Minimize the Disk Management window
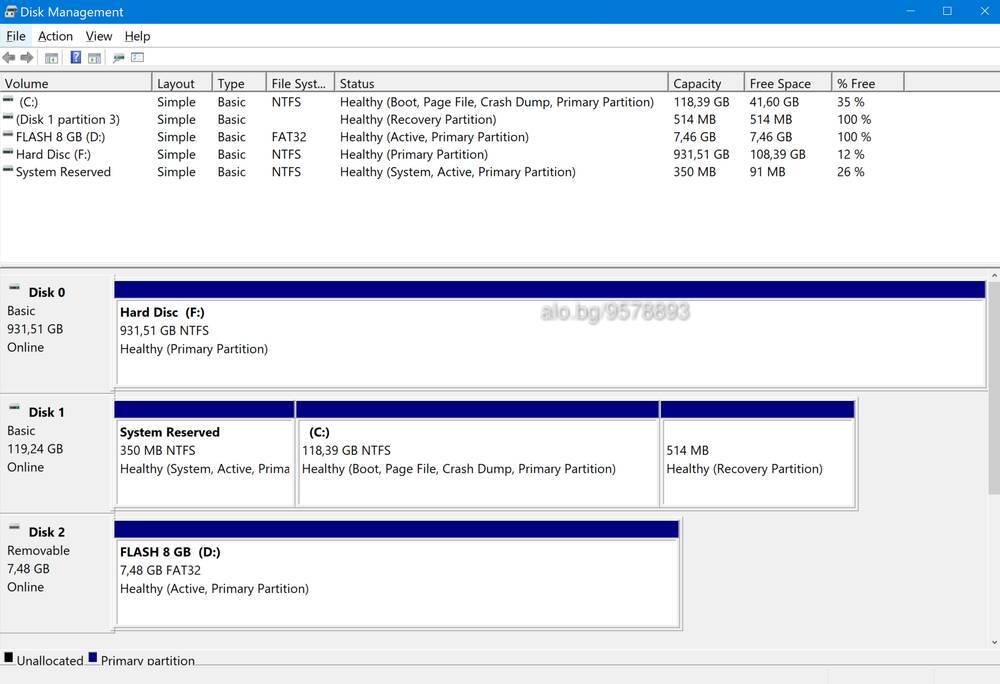 [x=911, y=11]
